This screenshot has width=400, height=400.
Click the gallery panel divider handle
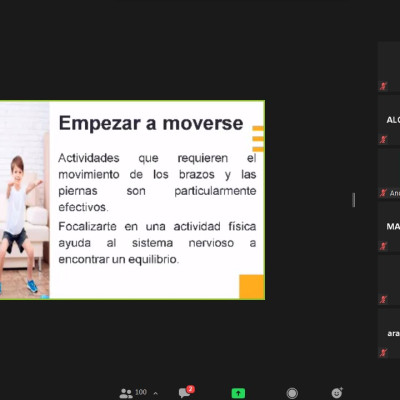[354, 200]
